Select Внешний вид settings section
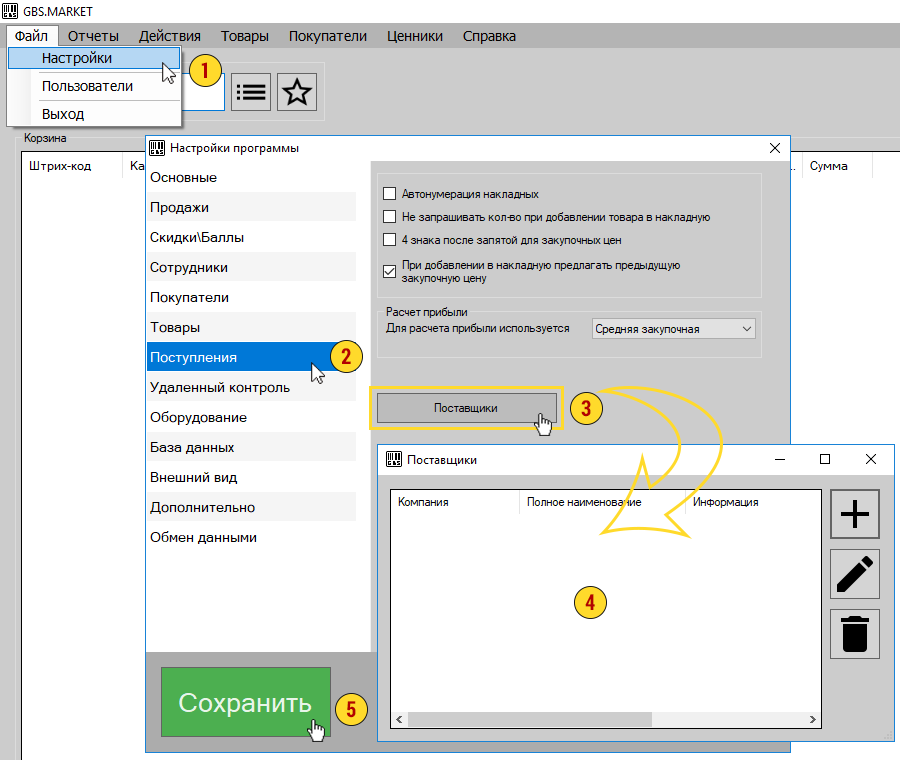This screenshot has width=900, height=760. click(251, 477)
